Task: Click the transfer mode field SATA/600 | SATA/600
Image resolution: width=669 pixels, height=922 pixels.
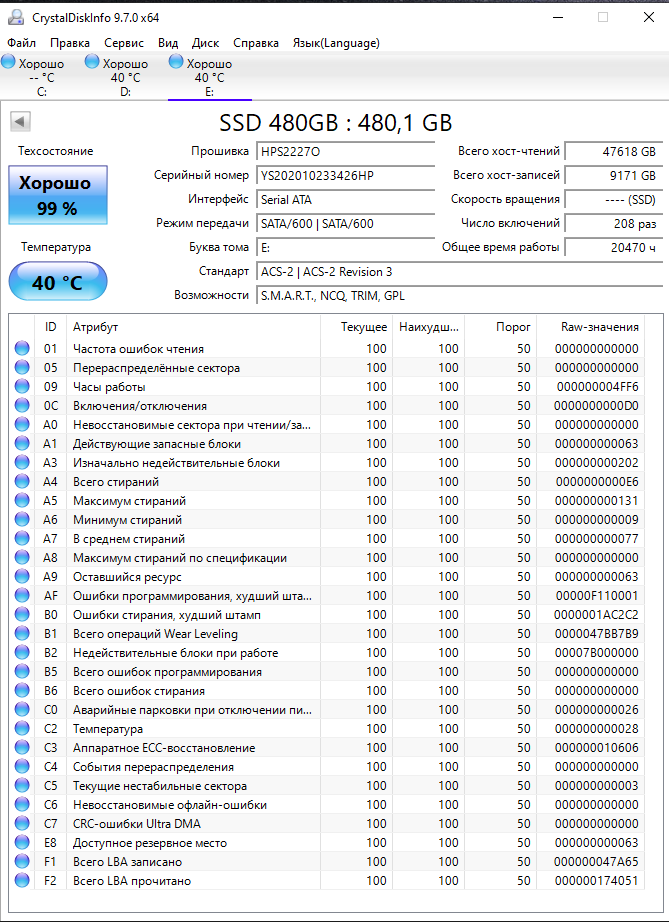Action: pyautogui.click(x=346, y=223)
